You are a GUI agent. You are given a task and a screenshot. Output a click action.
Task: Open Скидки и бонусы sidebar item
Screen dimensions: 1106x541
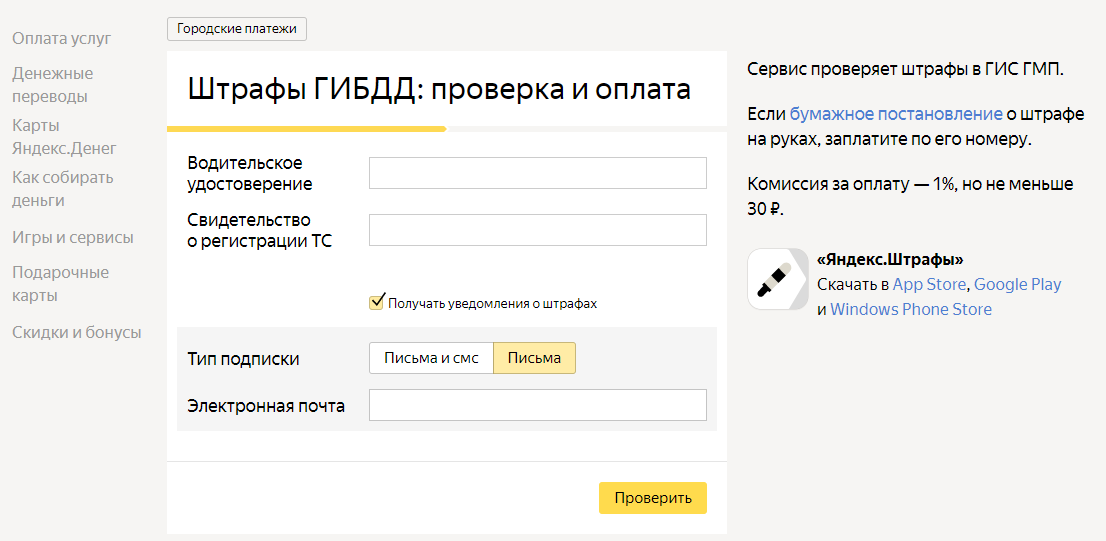tap(77, 332)
